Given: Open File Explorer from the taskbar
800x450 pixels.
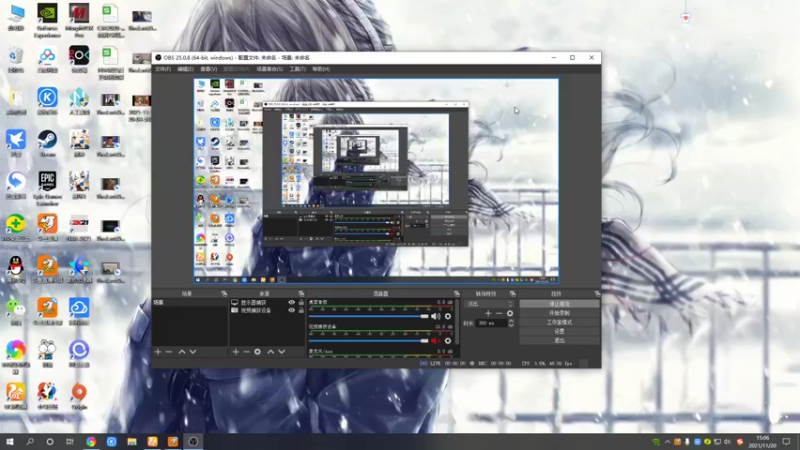Looking at the screenshot, I should coord(132,442).
